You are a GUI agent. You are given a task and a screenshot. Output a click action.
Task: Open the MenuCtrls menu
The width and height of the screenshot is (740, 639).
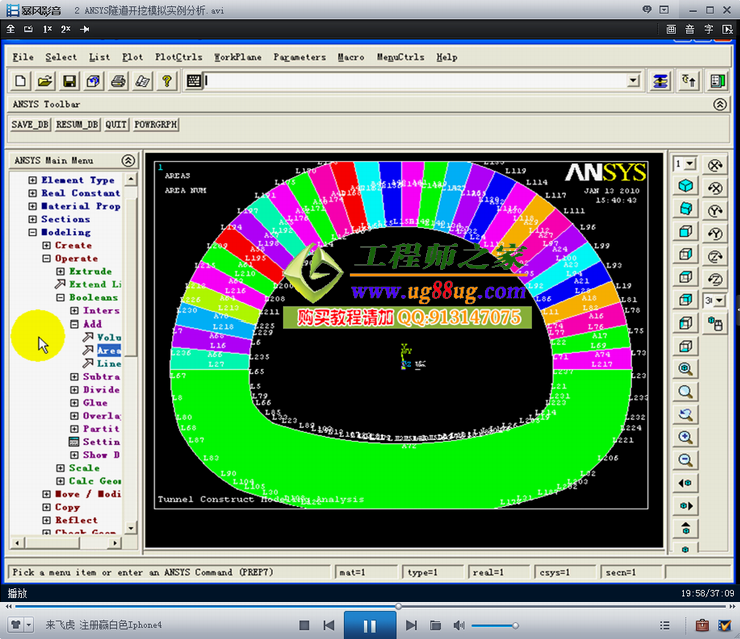click(400, 57)
